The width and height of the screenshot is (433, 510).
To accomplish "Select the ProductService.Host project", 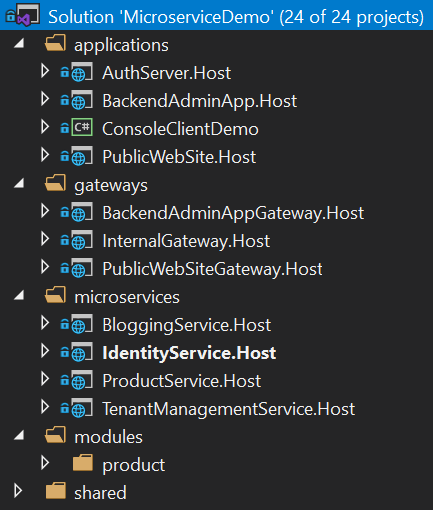I will coord(181,381).
